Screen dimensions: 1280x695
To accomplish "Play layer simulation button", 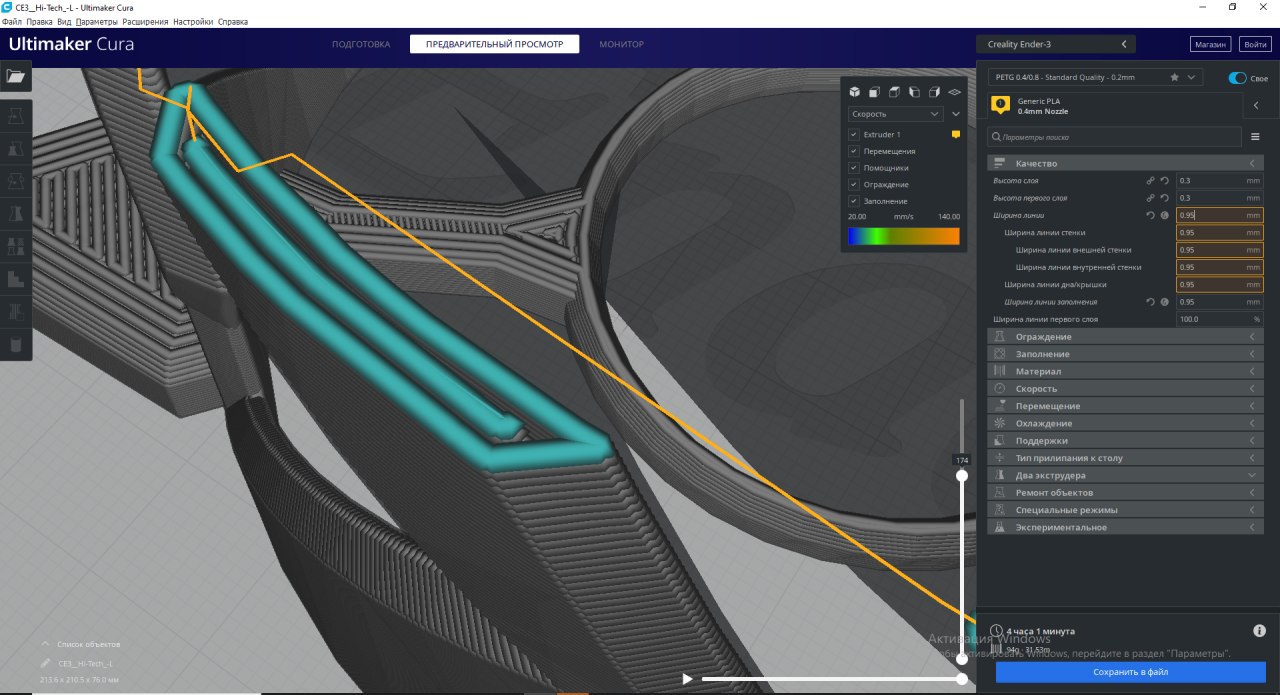I will click(687, 679).
